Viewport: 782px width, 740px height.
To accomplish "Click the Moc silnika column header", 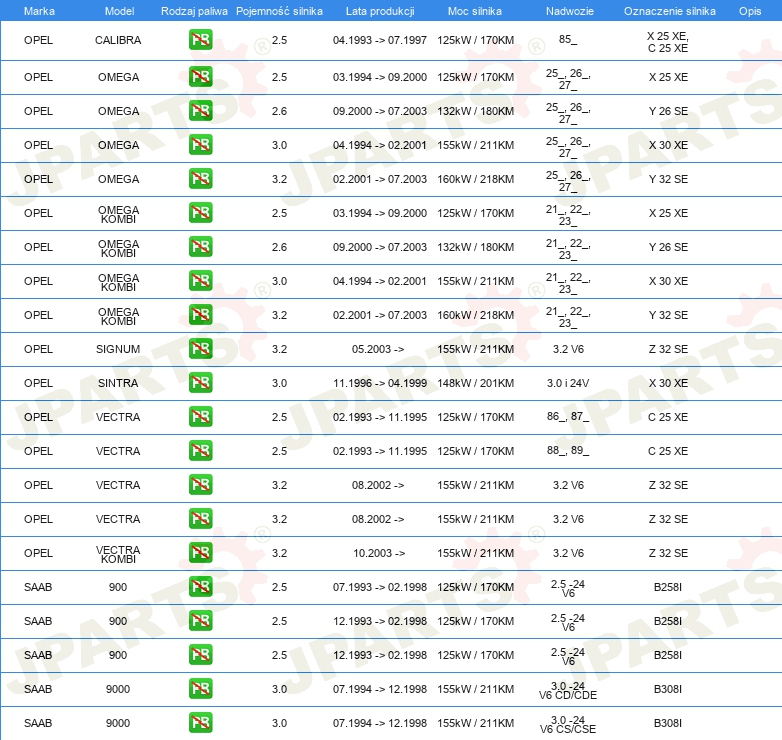I will 475,11.
